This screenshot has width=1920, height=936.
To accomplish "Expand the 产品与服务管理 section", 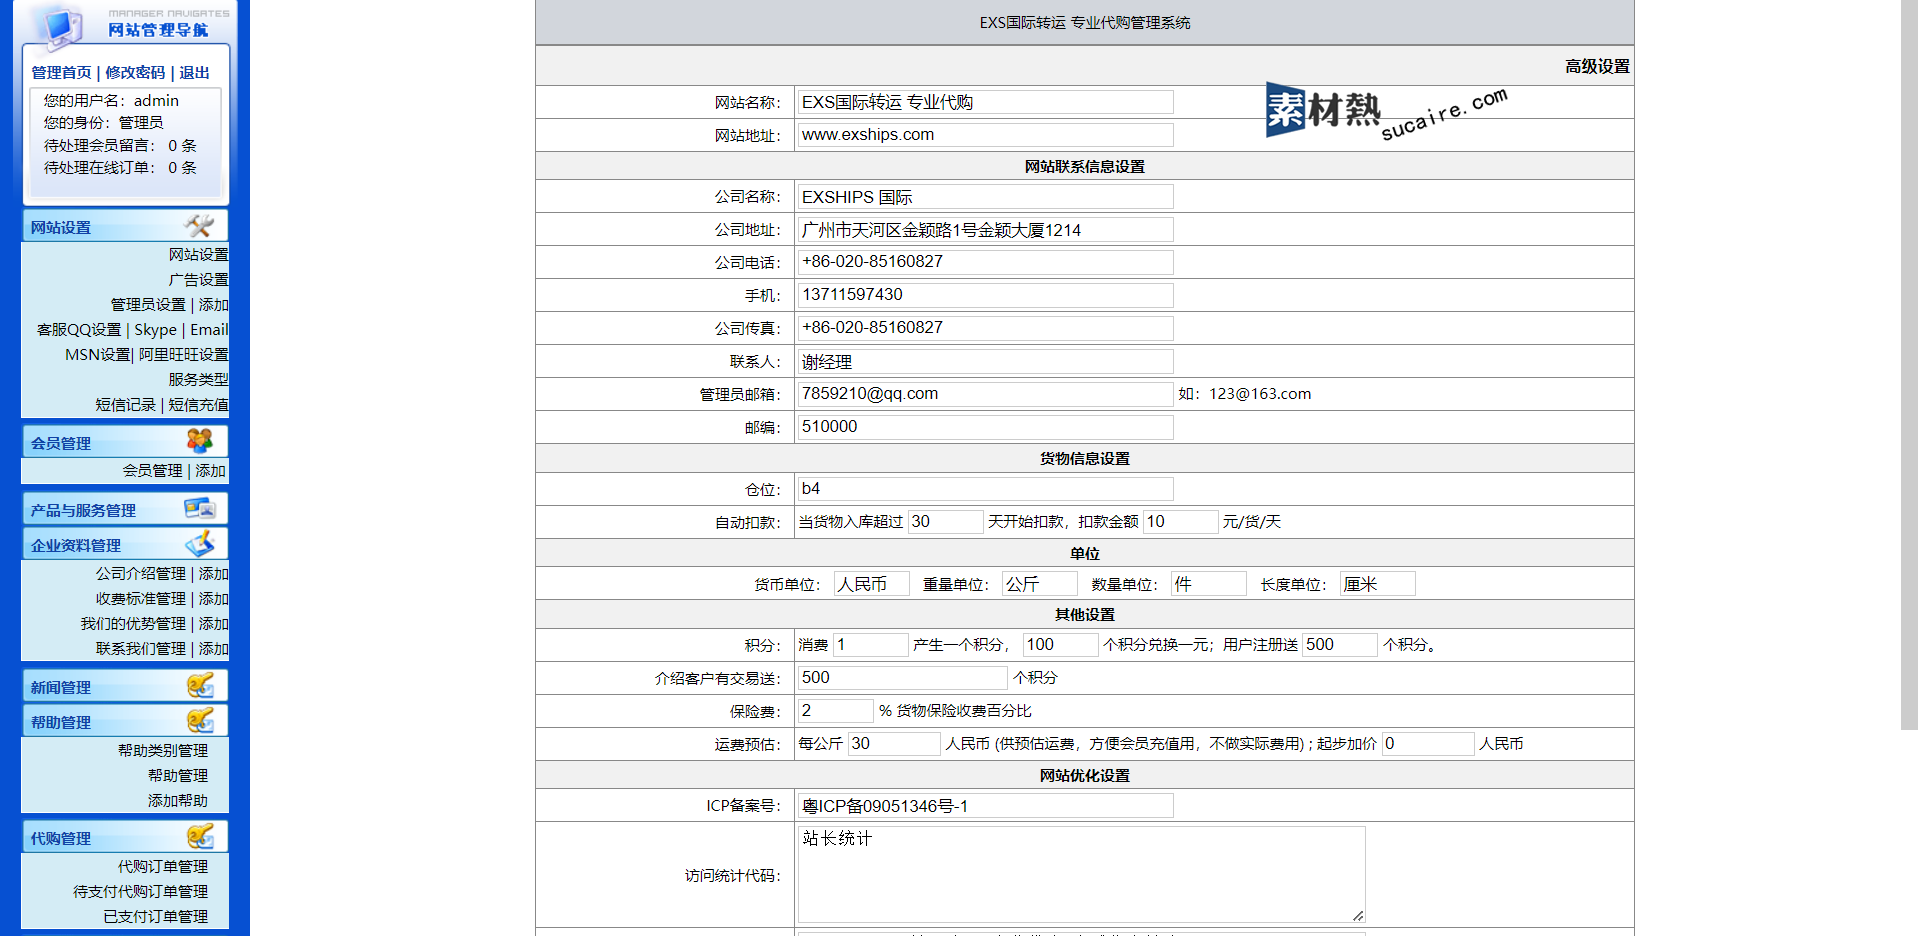I will coord(125,509).
